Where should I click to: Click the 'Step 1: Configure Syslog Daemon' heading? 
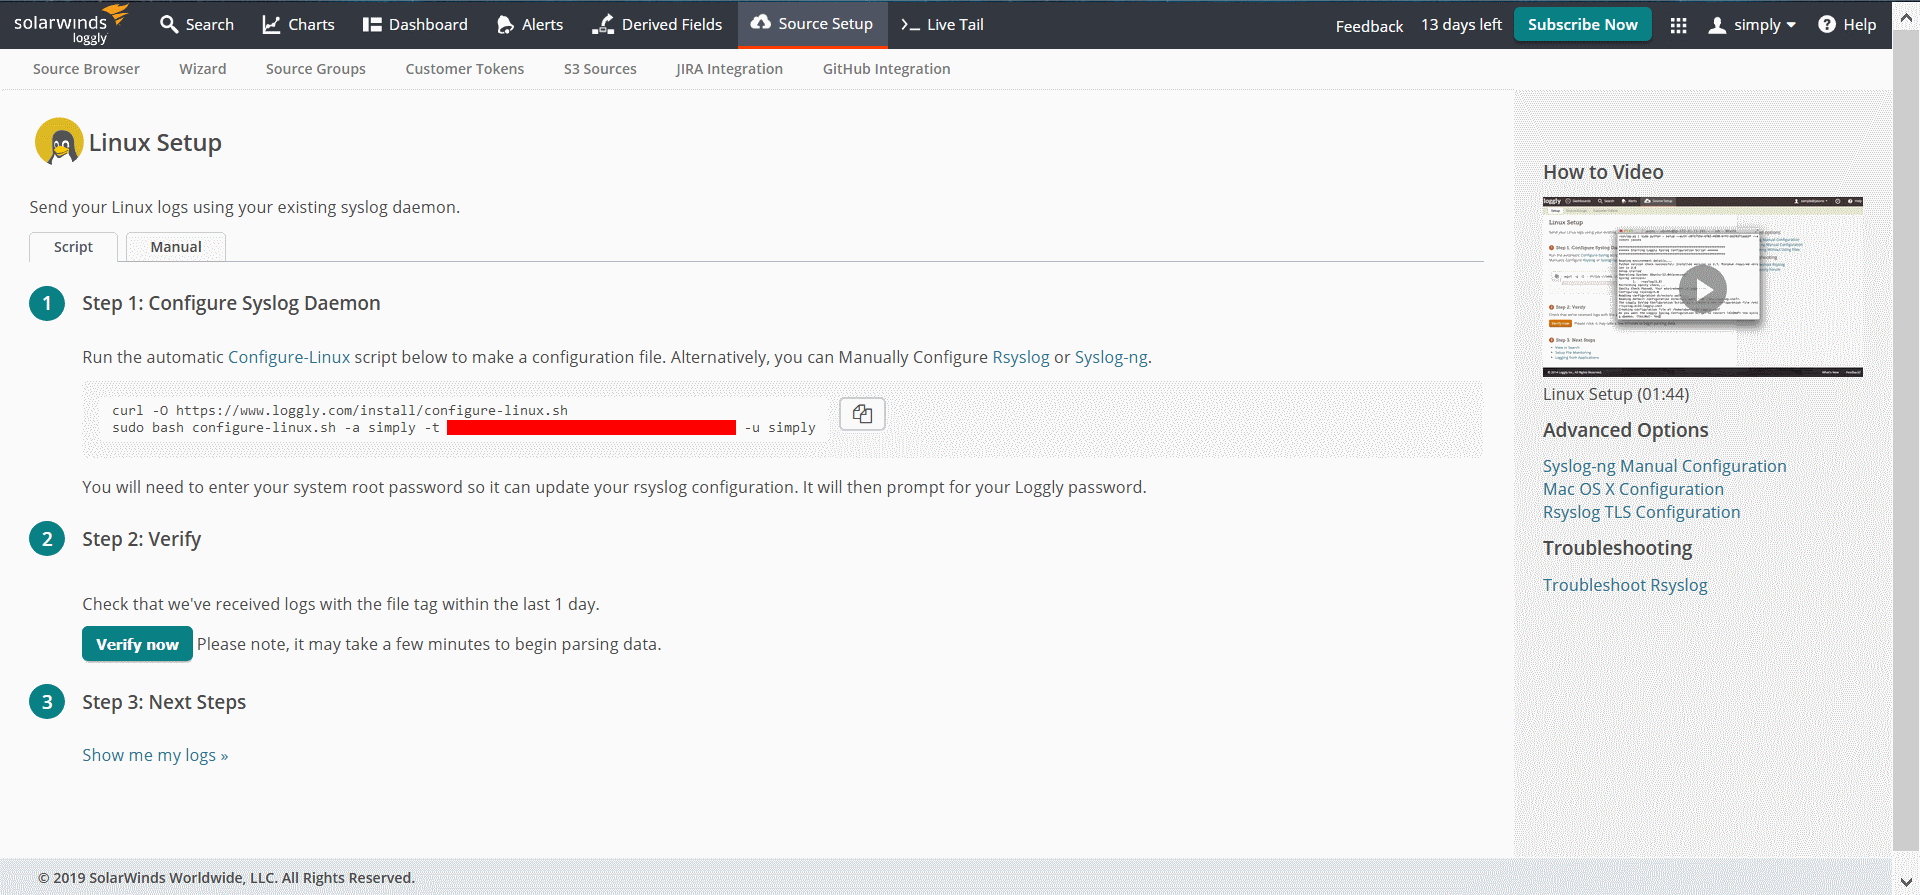click(x=231, y=303)
